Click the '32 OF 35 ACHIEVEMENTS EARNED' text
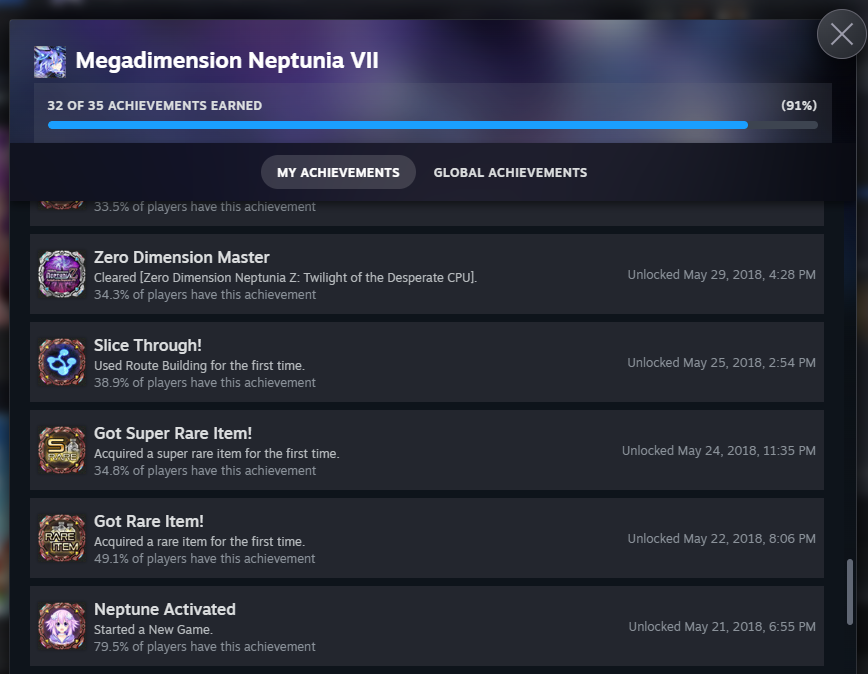868x674 pixels. click(x=154, y=106)
